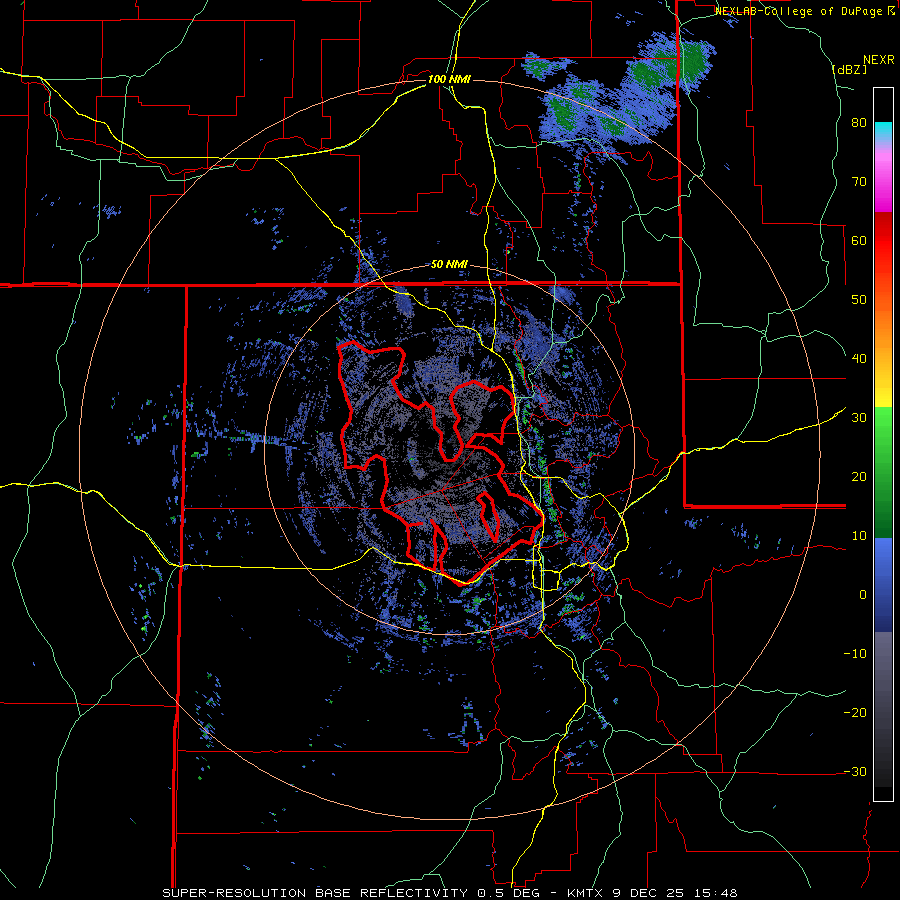Click the -20 value on the dBZ scale
The width and height of the screenshot is (900, 900).
tap(855, 712)
